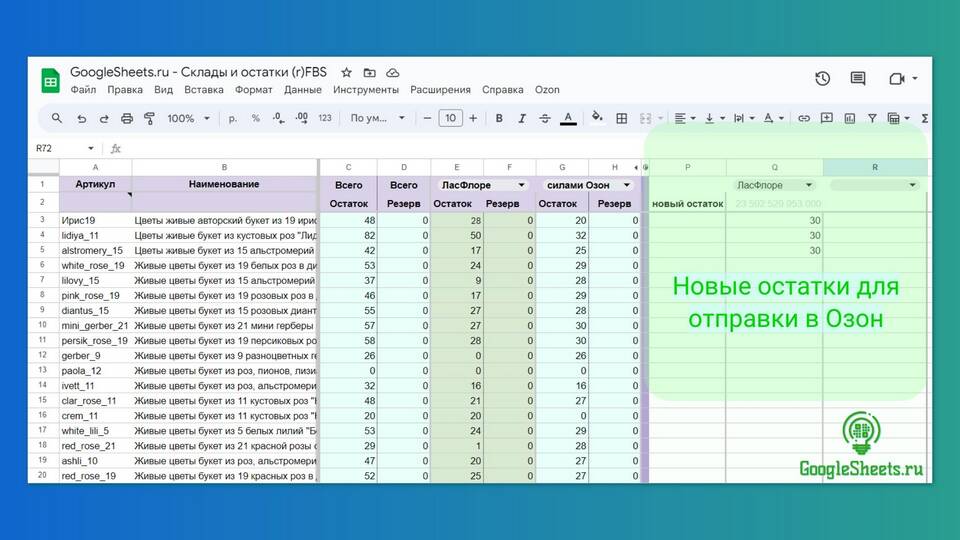Image resolution: width=960 pixels, height=540 pixels.
Task: Open font family dropdown
Action: click(377, 118)
